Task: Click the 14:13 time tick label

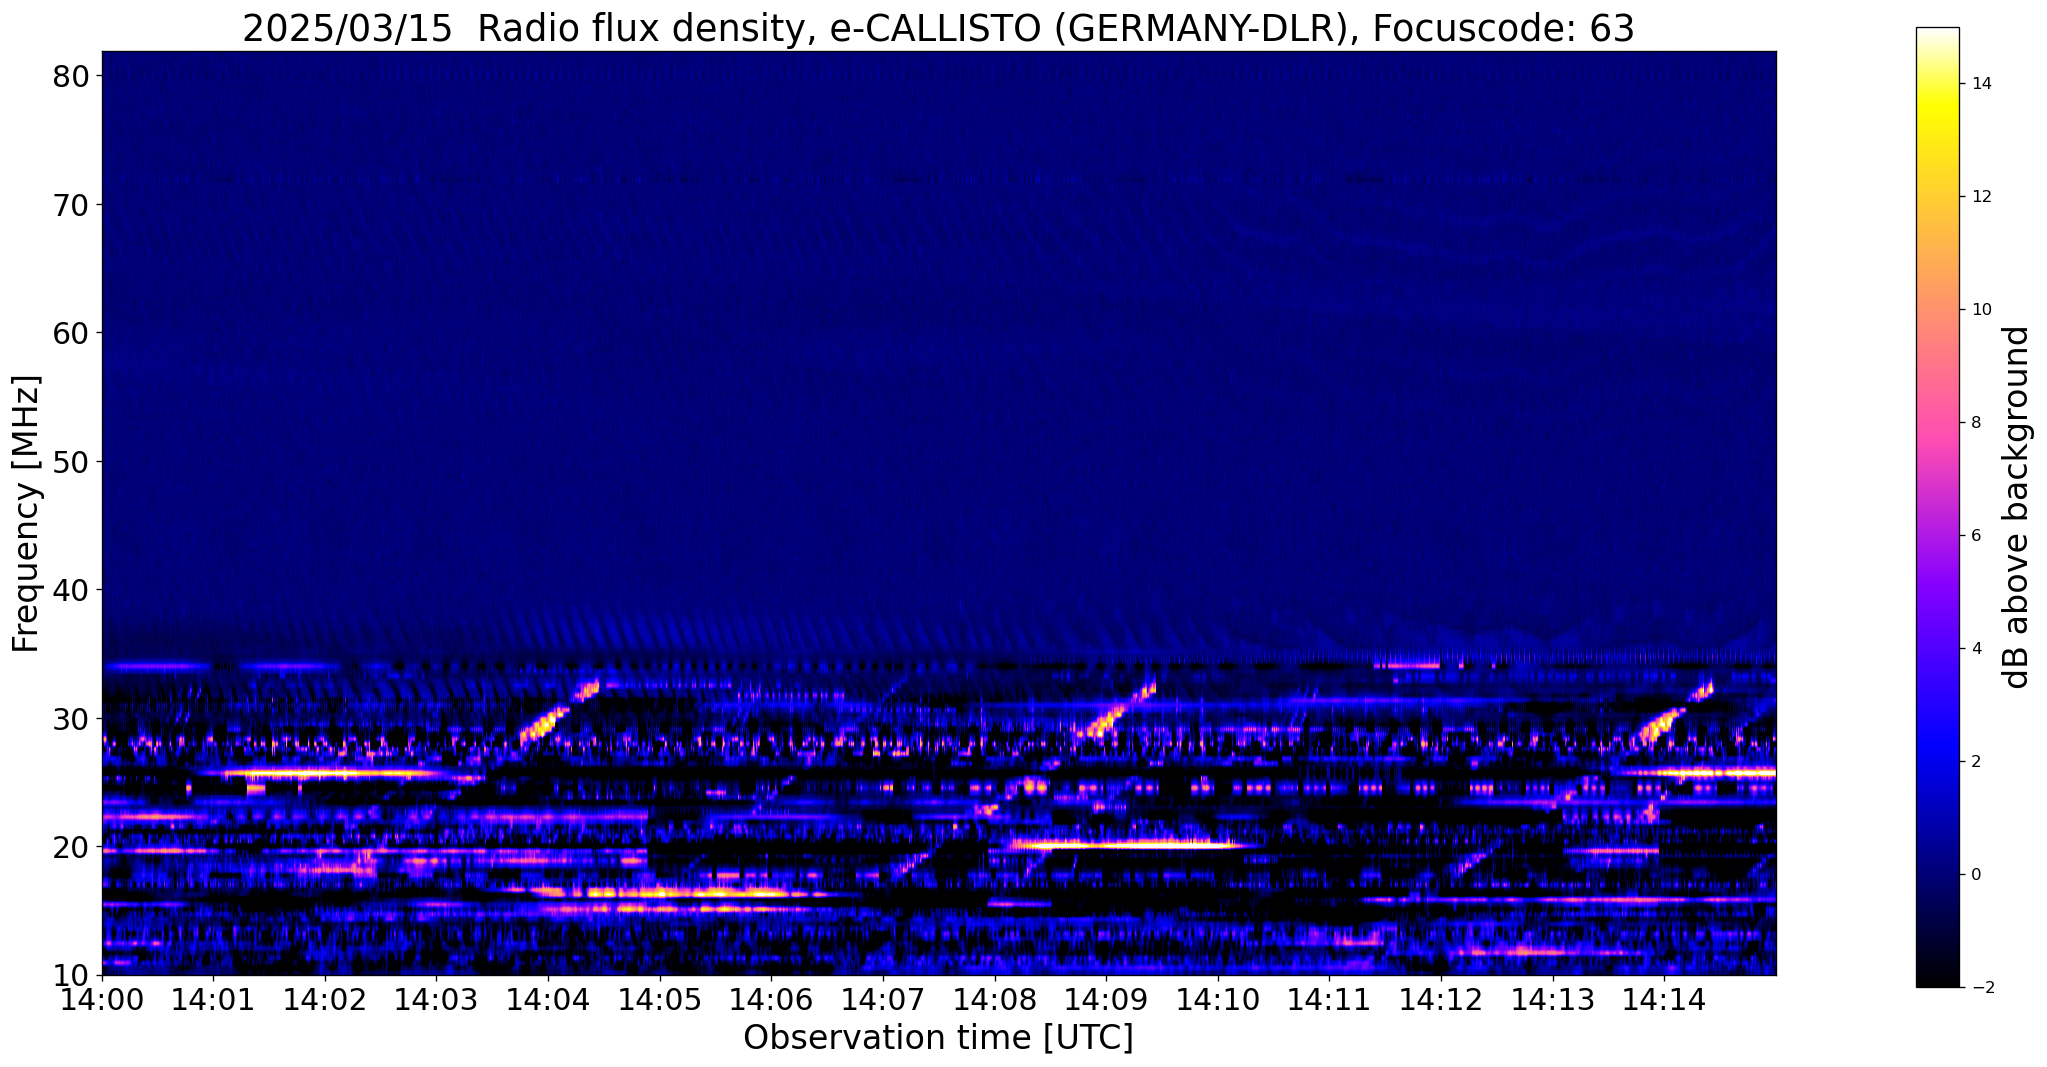Action: click(x=1552, y=998)
